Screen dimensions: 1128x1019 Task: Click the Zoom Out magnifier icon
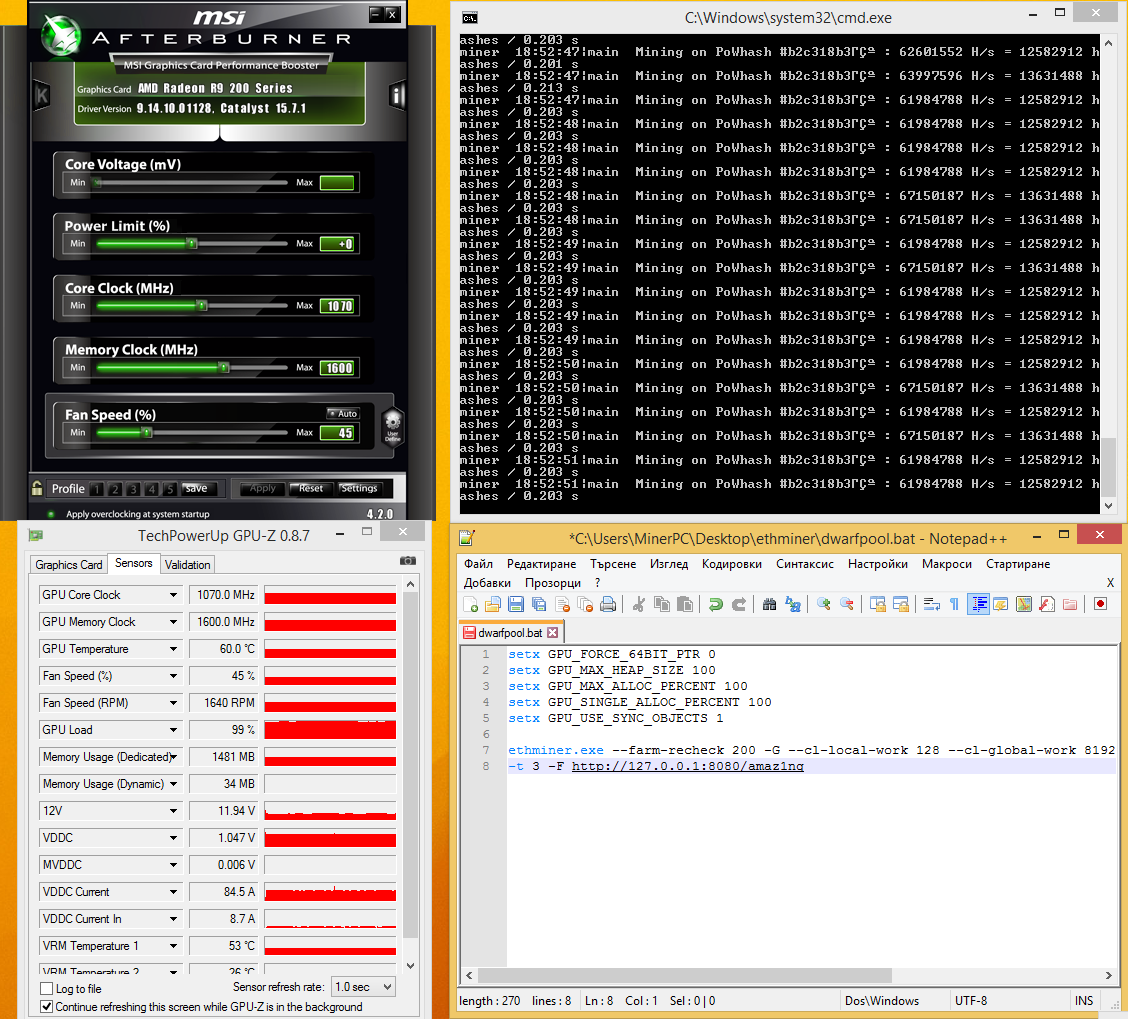(x=847, y=604)
